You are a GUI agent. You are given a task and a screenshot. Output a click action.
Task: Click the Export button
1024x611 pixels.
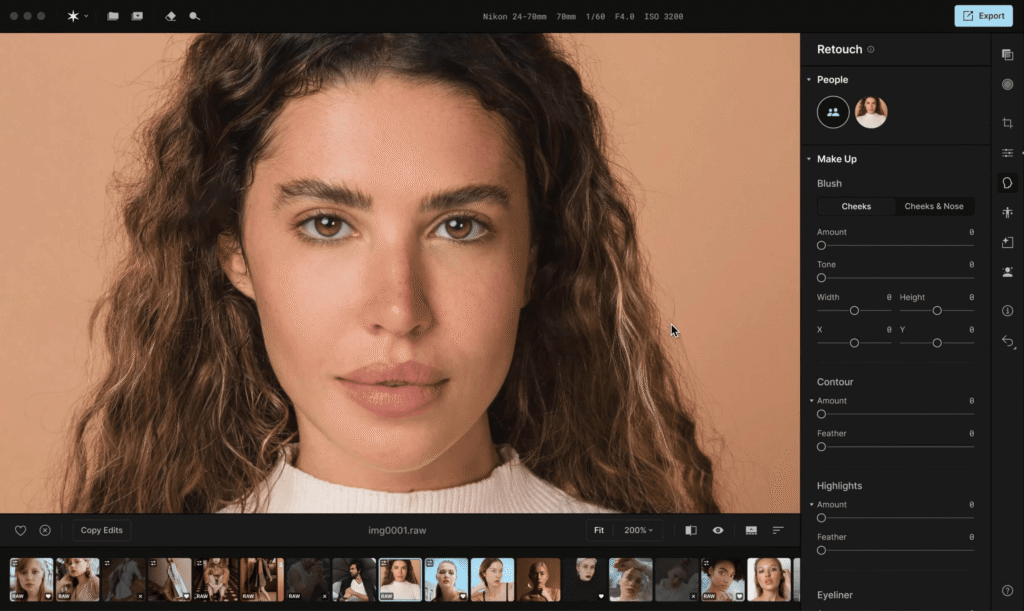[x=983, y=15]
